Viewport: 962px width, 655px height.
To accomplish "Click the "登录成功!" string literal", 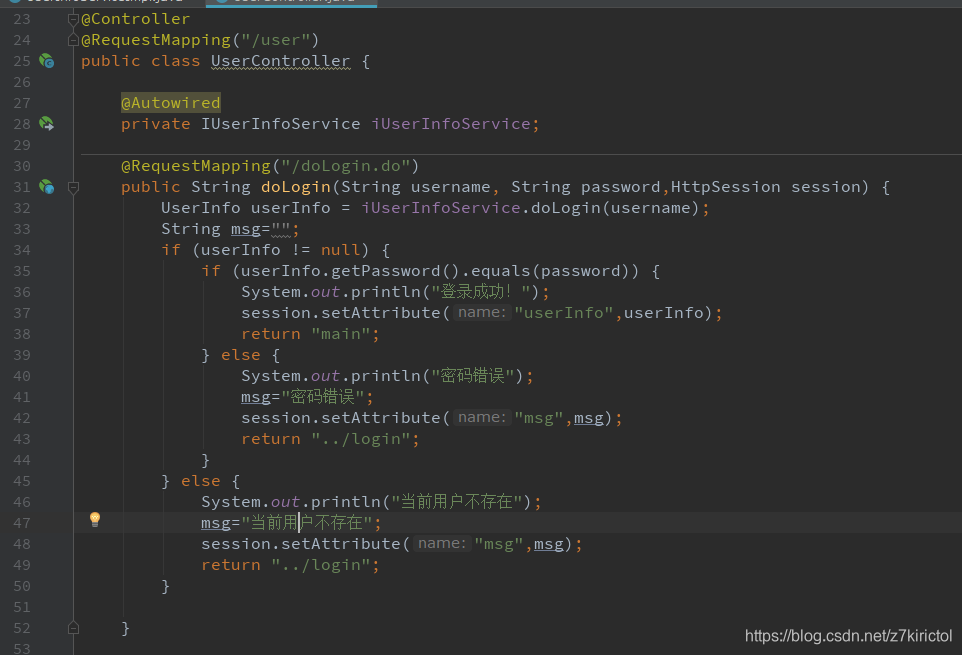I will [481, 292].
